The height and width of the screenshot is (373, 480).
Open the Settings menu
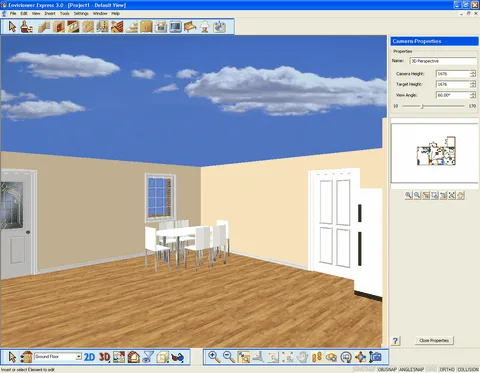pos(81,13)
